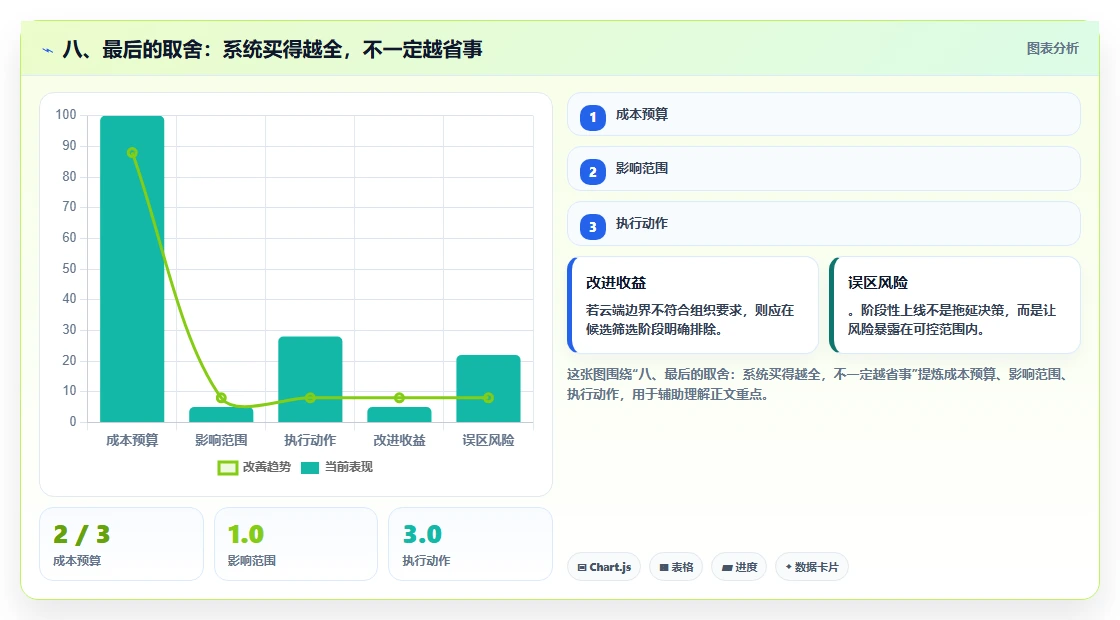Click the x-axis label 改进收益
Screen dimensions: 1120x620
tap(399, 440)
